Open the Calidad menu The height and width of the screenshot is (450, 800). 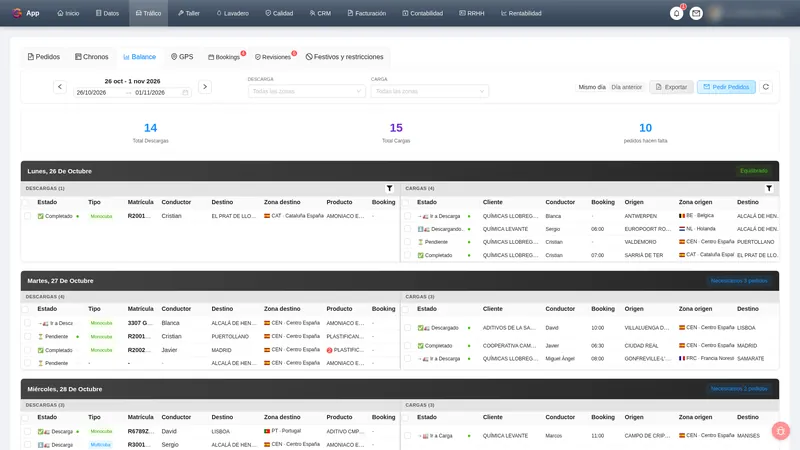279,13
